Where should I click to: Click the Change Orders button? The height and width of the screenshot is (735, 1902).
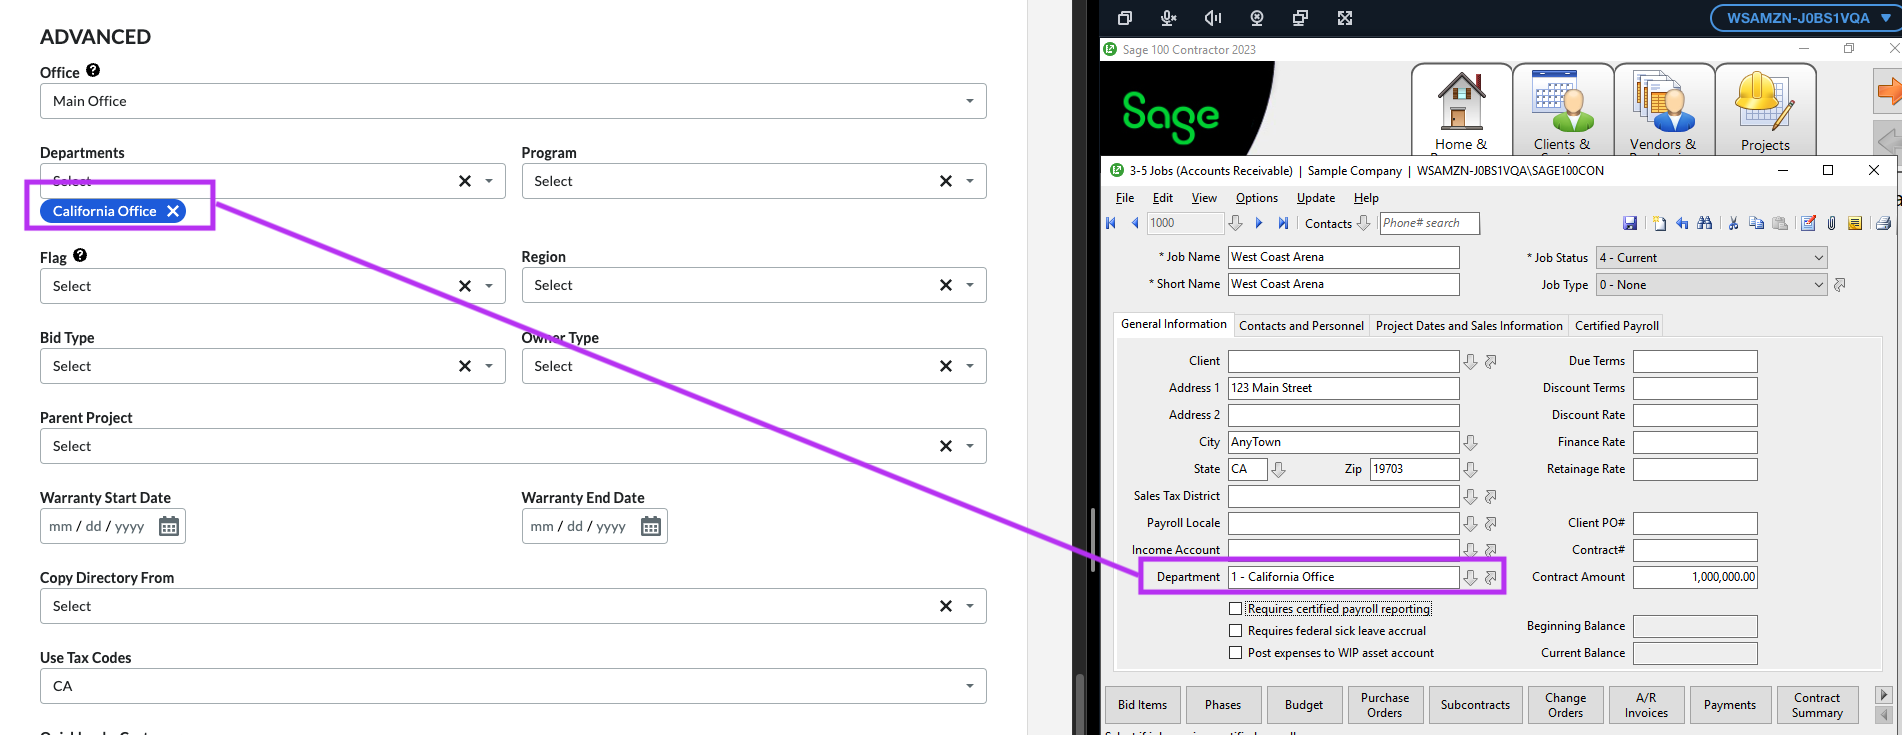tap(1565, 705)
